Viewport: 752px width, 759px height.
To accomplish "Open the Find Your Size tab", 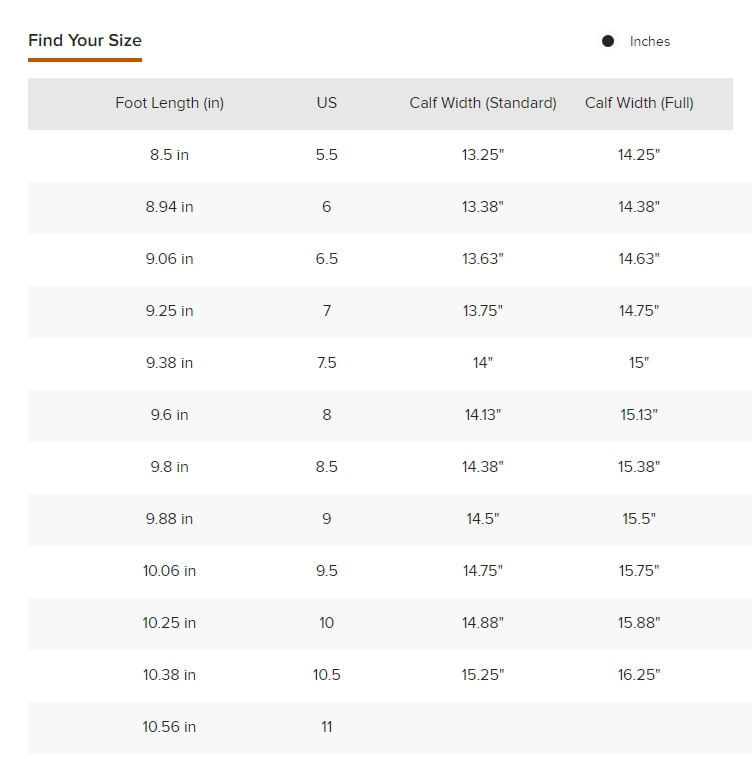I will 85,41.
